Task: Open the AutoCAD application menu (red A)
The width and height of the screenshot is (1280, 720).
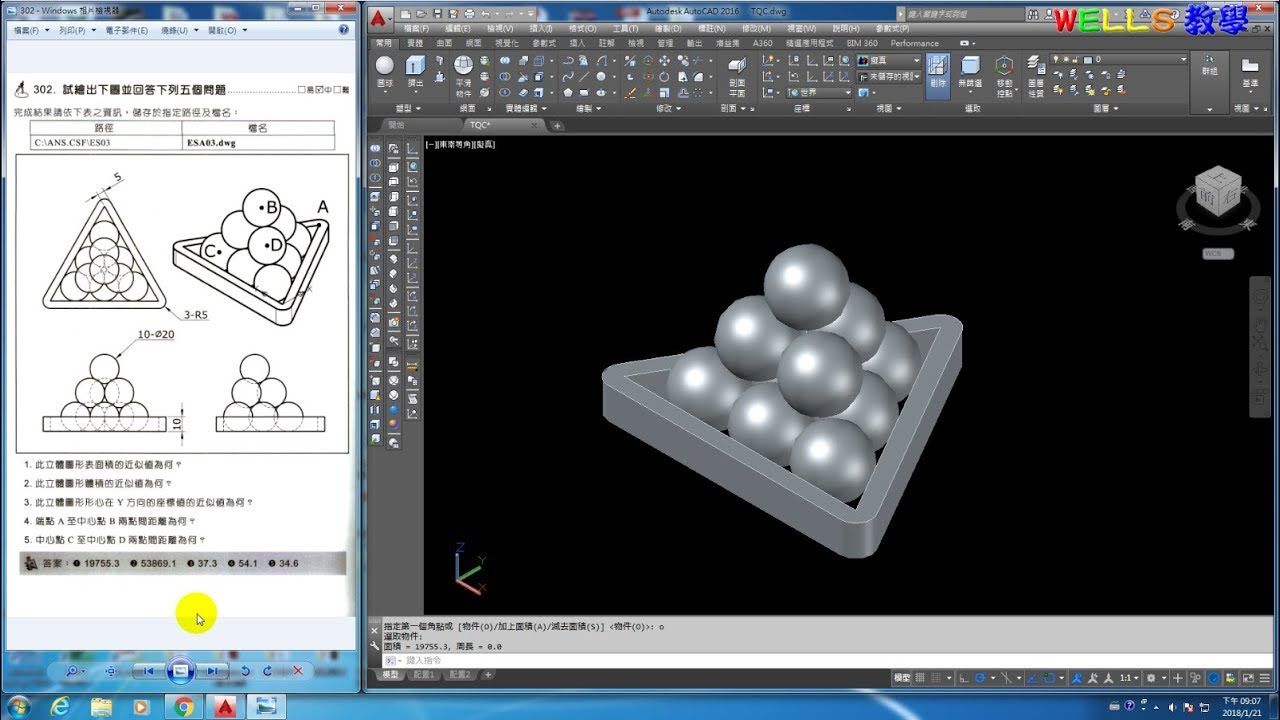Action: (x=379, y=18)
